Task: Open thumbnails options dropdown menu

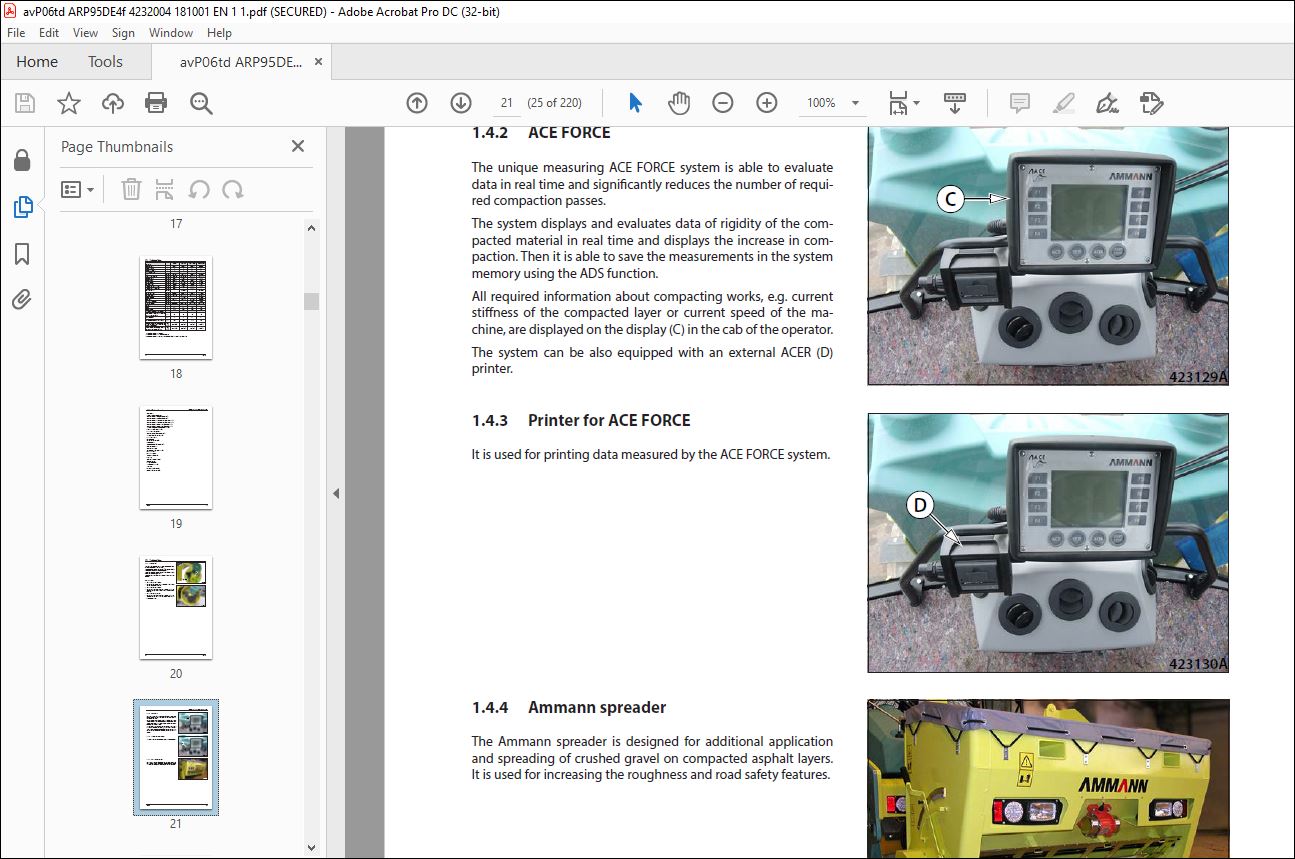Action: tap(78, 189)
